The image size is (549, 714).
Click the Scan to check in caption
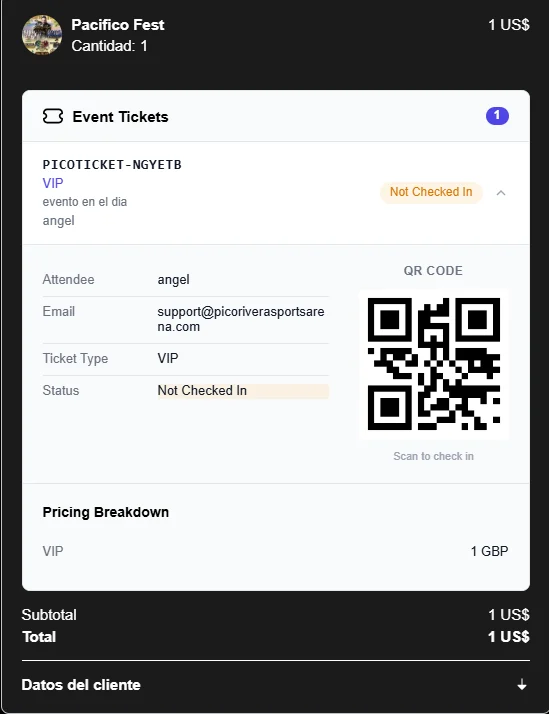433,456
